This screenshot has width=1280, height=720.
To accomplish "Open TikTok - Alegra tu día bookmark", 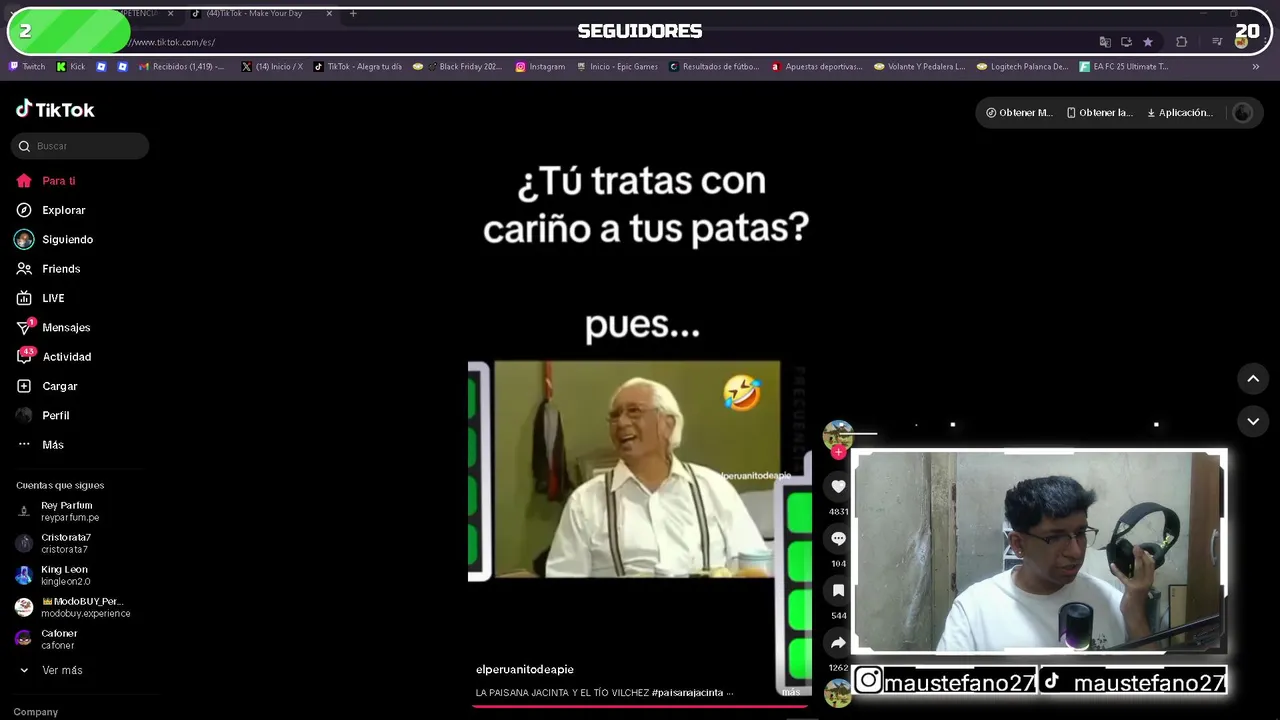I will pos(357,67).
